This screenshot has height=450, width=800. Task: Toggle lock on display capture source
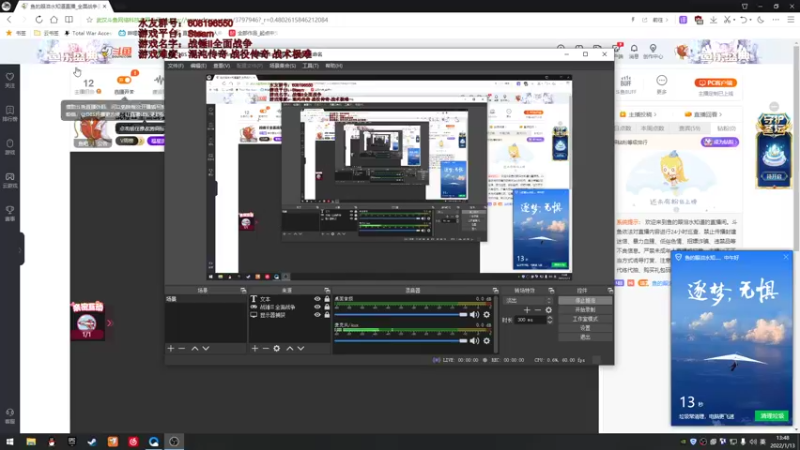point(327,315)
